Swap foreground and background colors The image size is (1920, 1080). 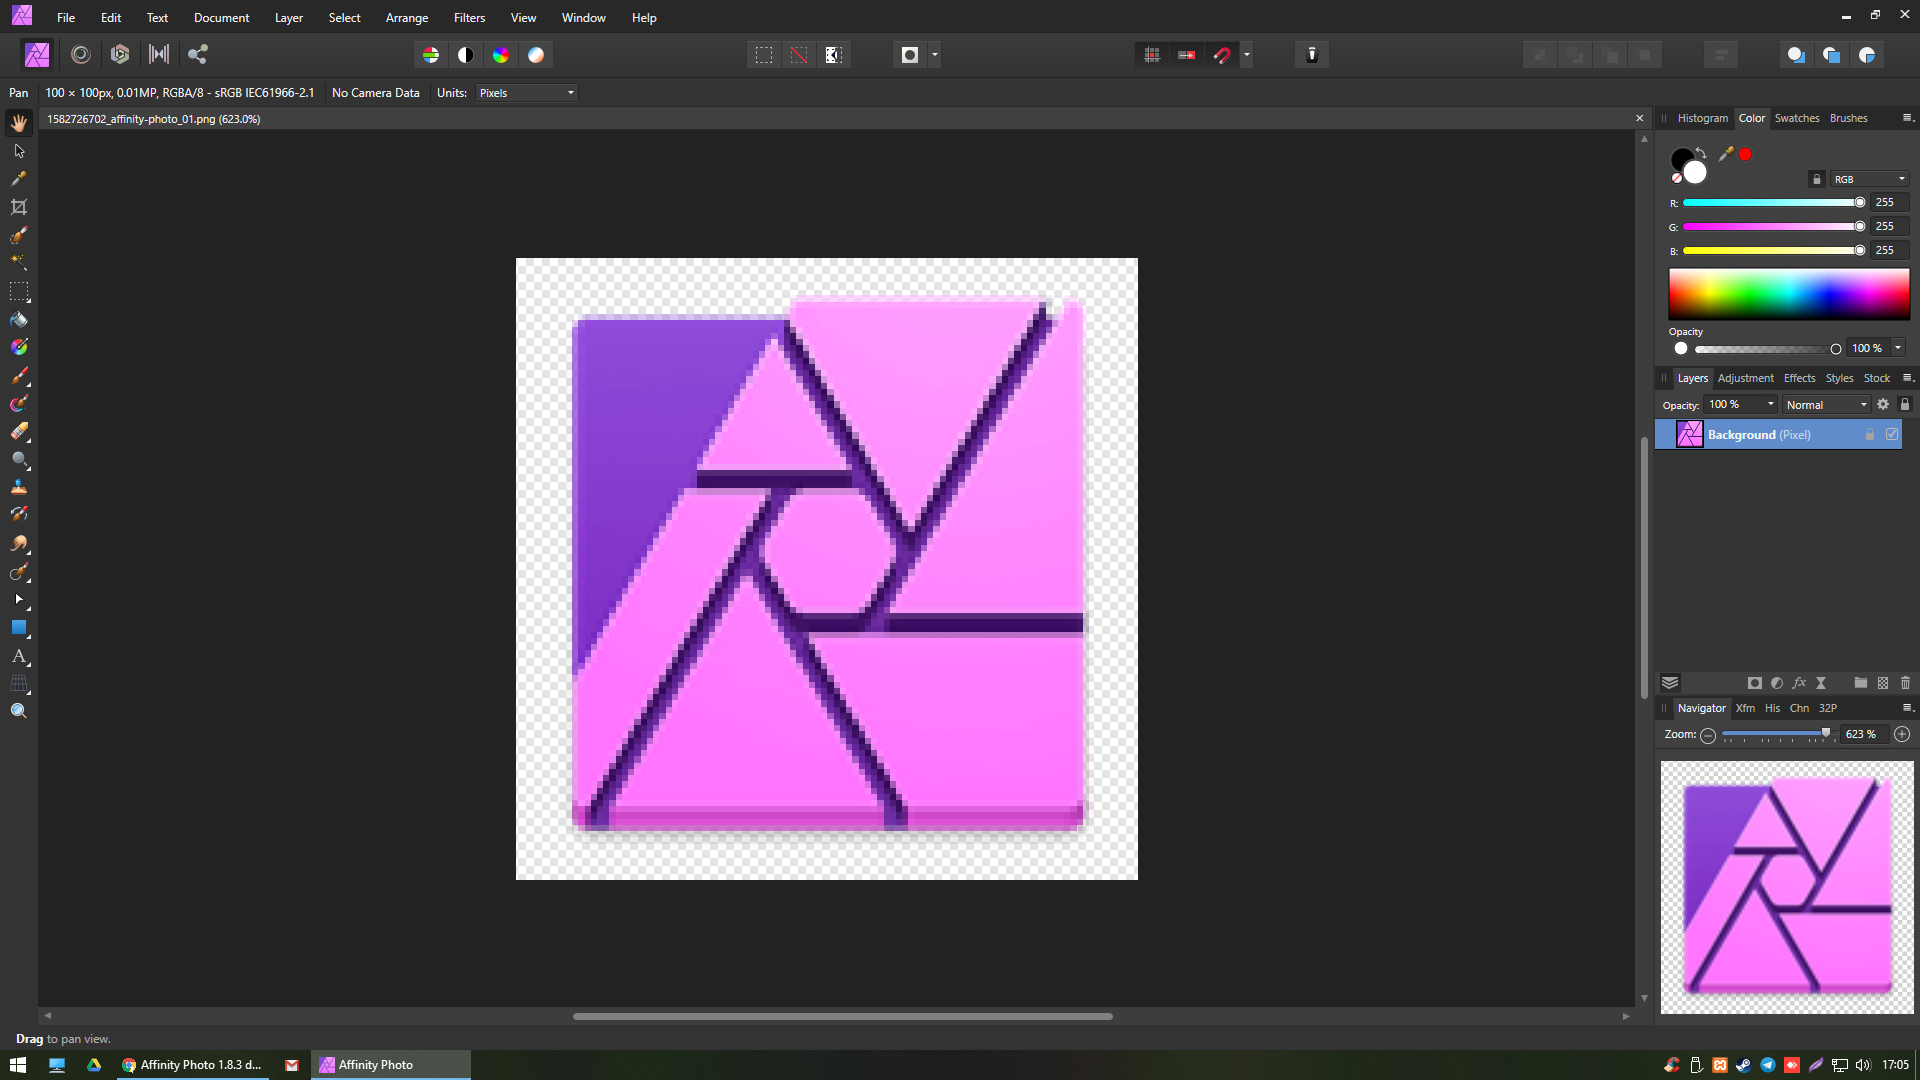1701,153
